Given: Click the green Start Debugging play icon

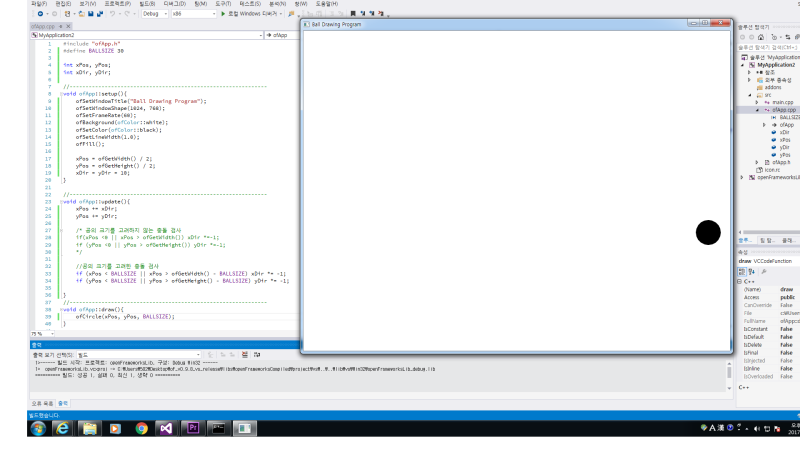Looking at the screenshot, I should [222, 14].
